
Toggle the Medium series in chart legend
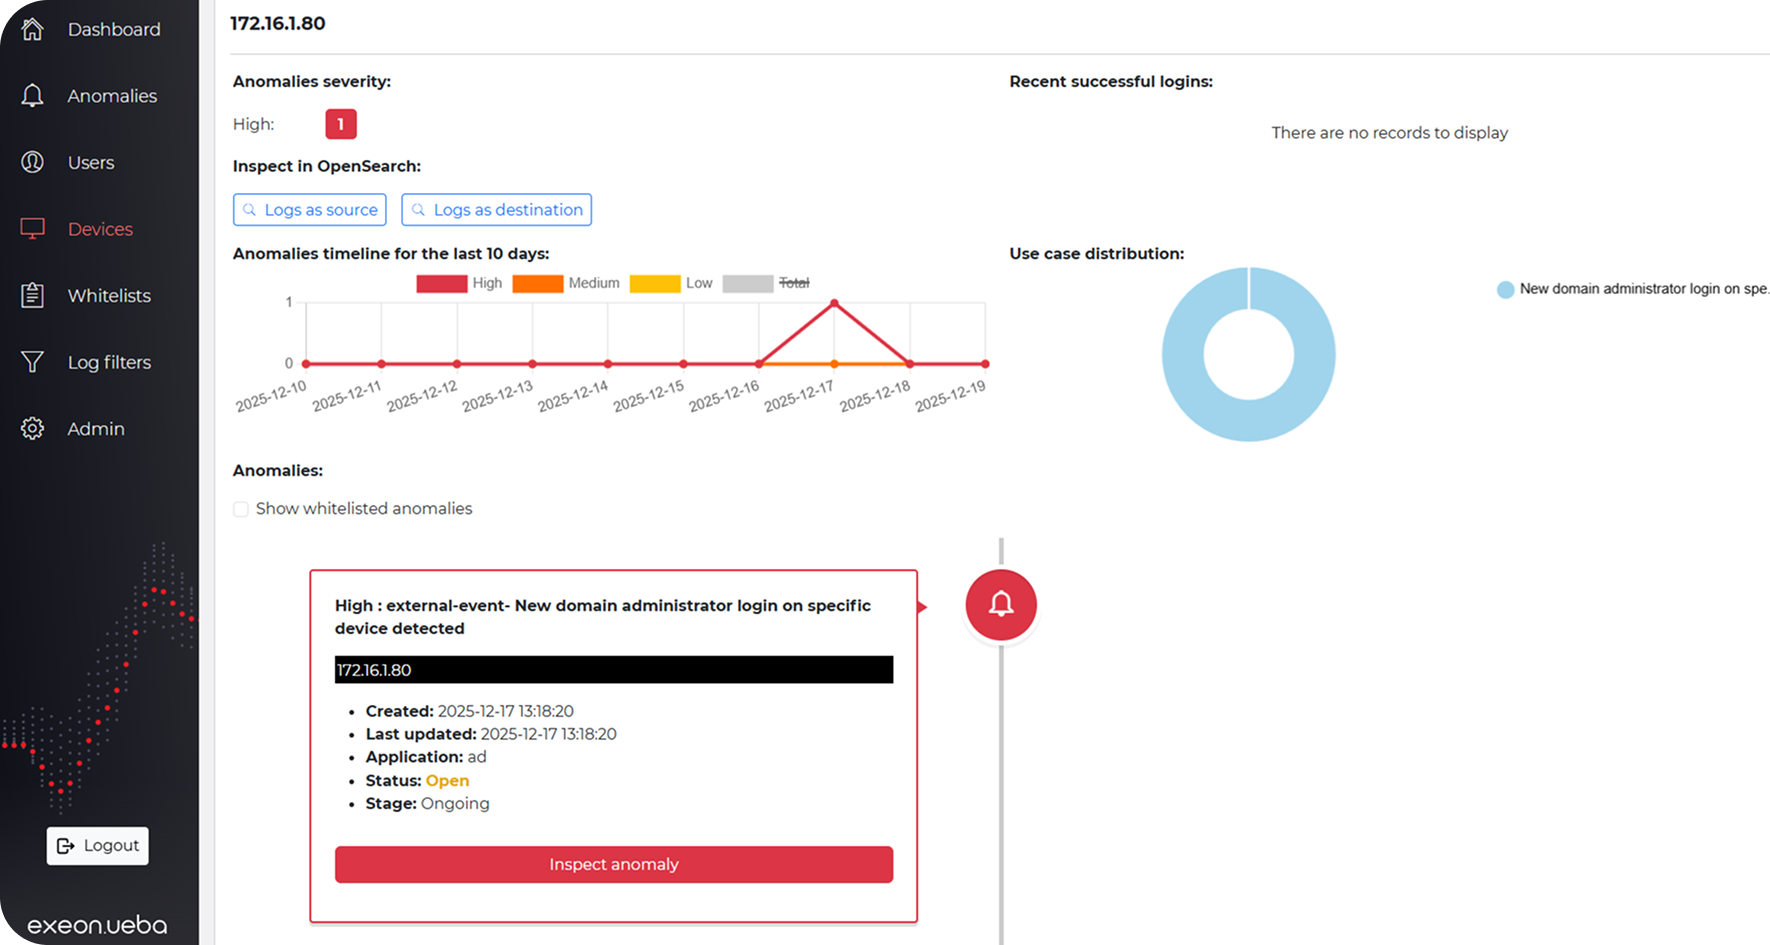[538, 284]
